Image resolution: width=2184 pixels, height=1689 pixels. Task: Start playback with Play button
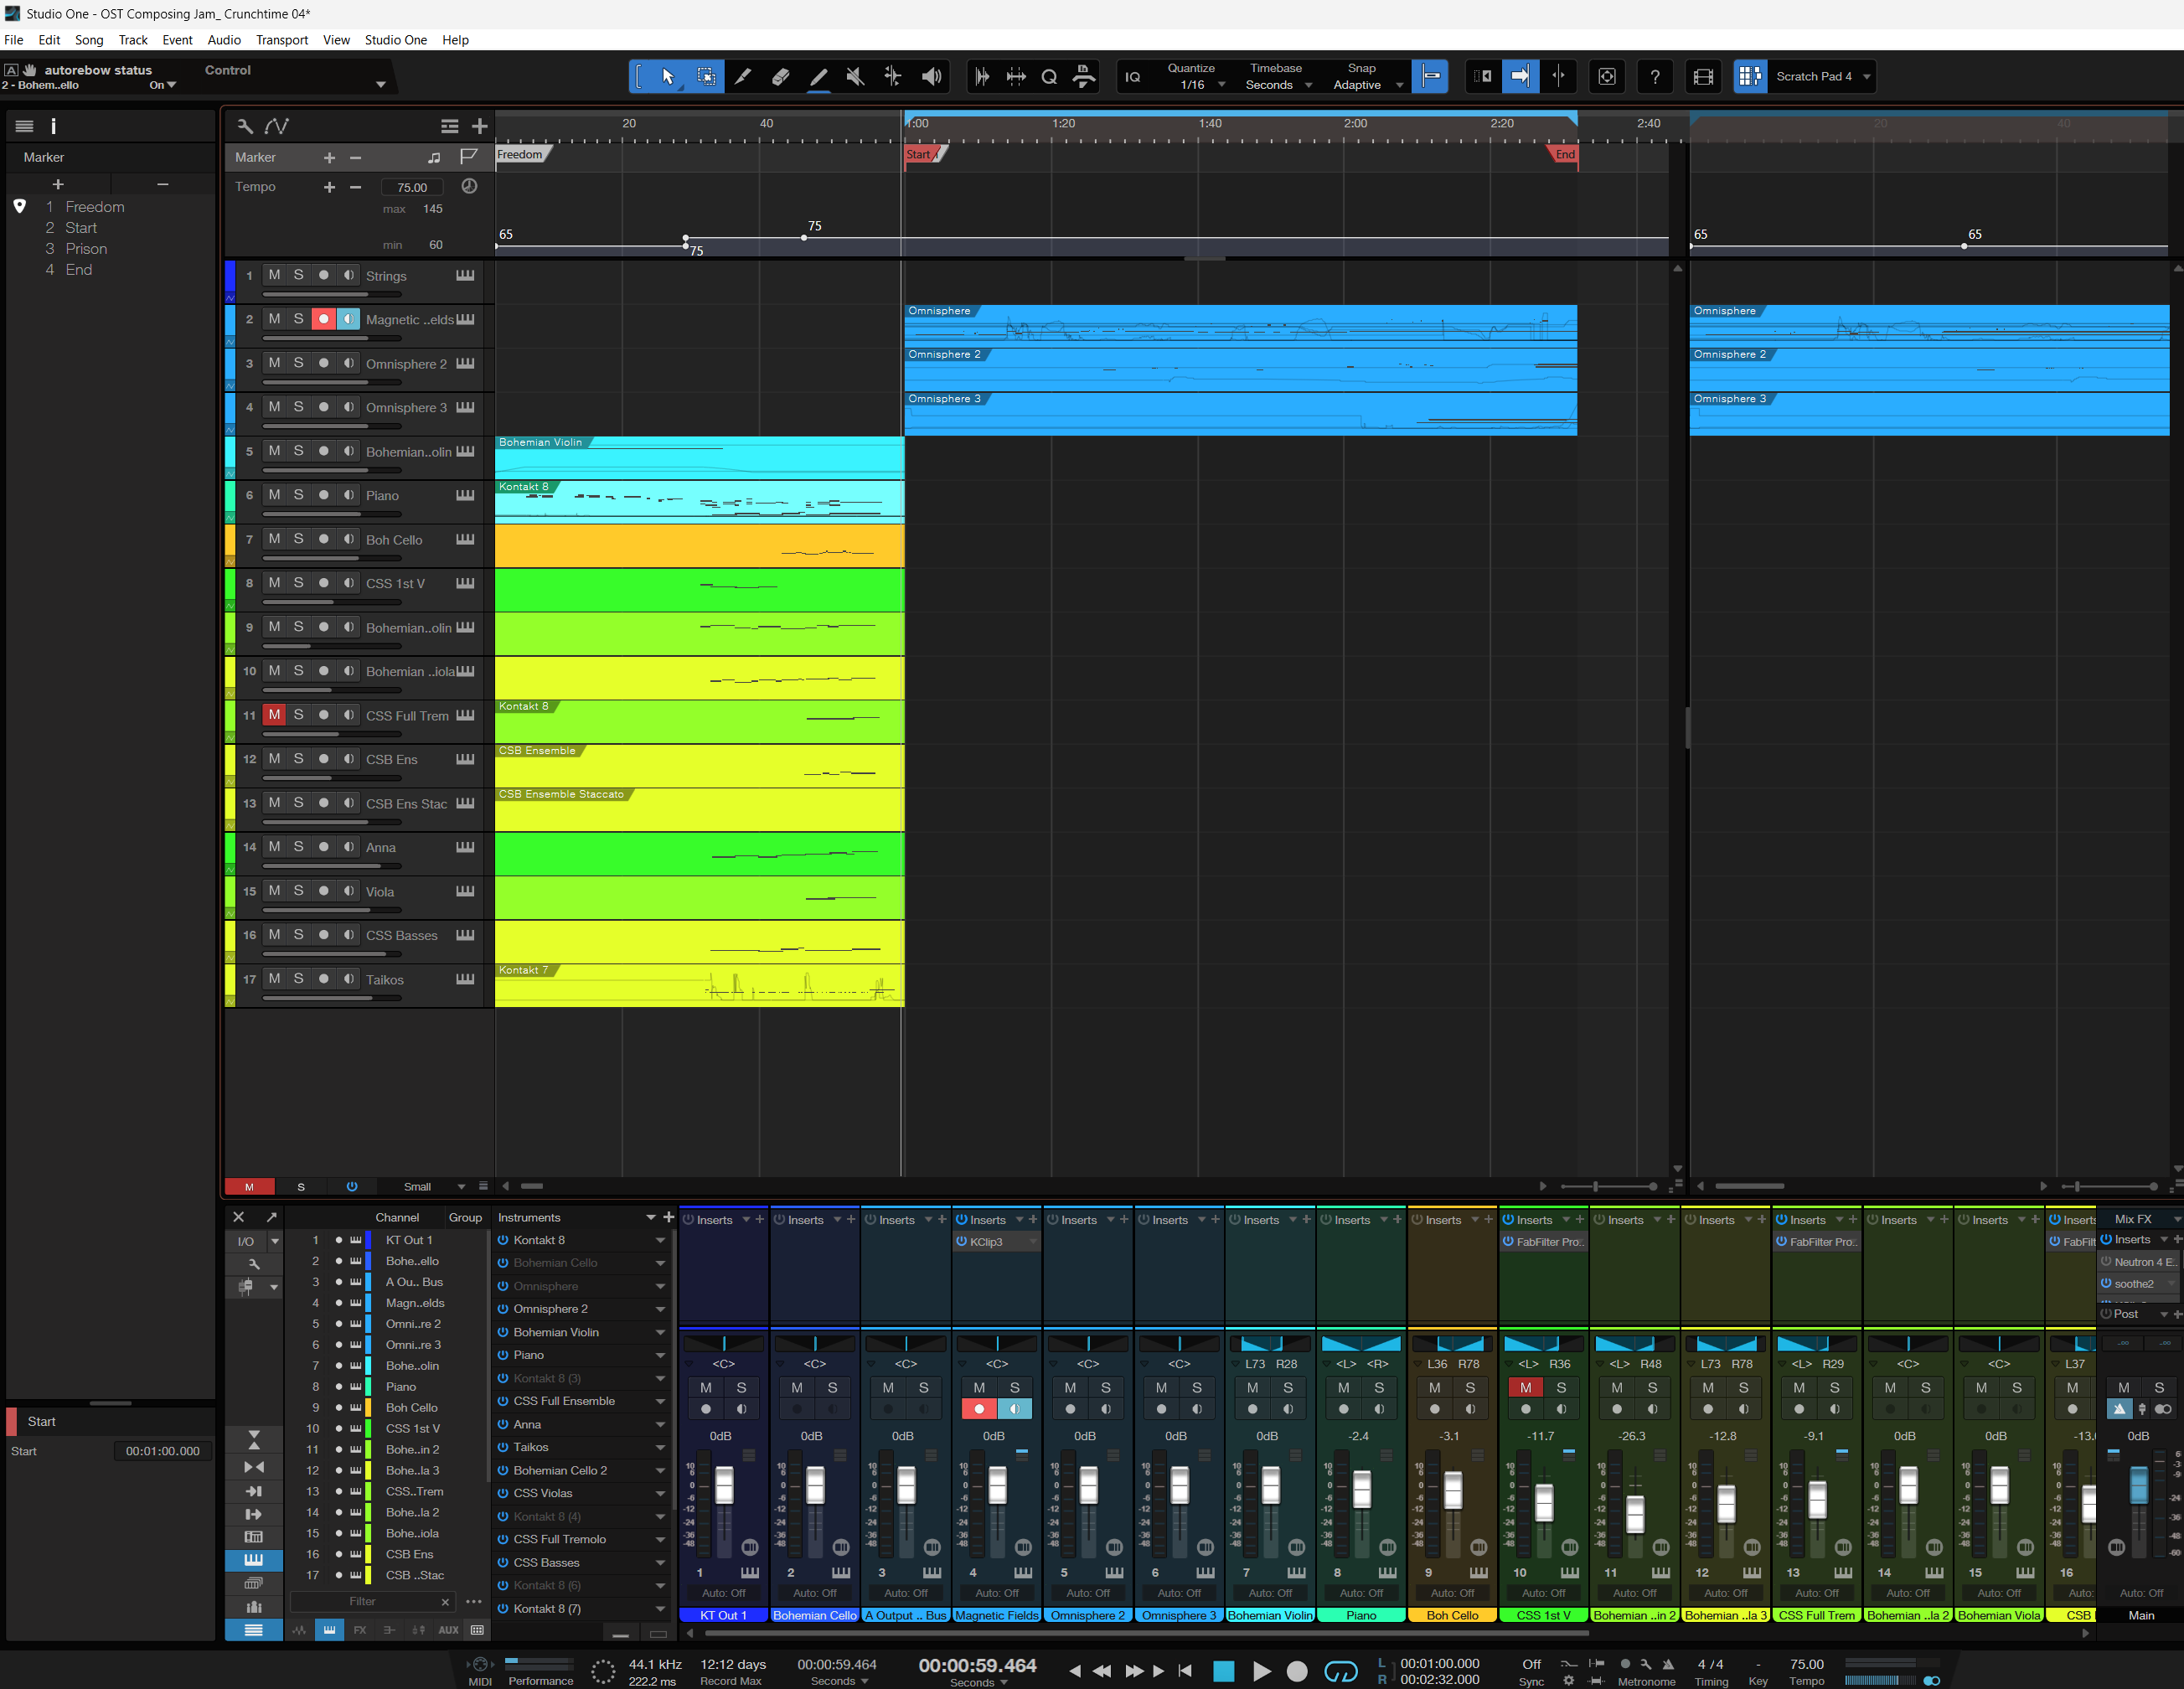[1261, 1671]
